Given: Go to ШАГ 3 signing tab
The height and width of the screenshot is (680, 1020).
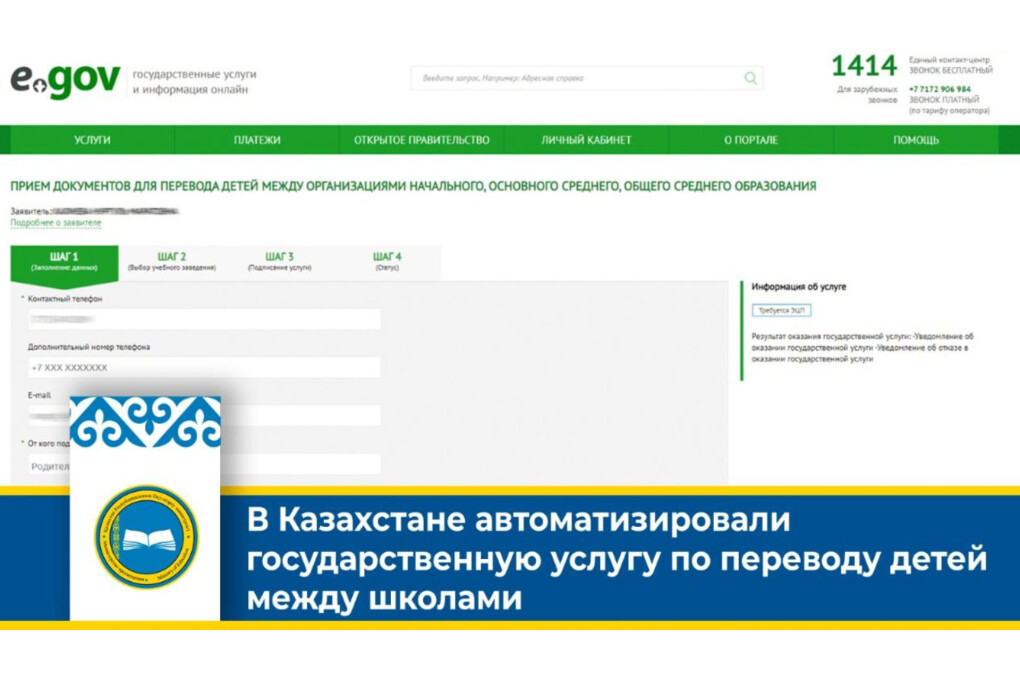Looking at the screenshot, I should point(280,262).
